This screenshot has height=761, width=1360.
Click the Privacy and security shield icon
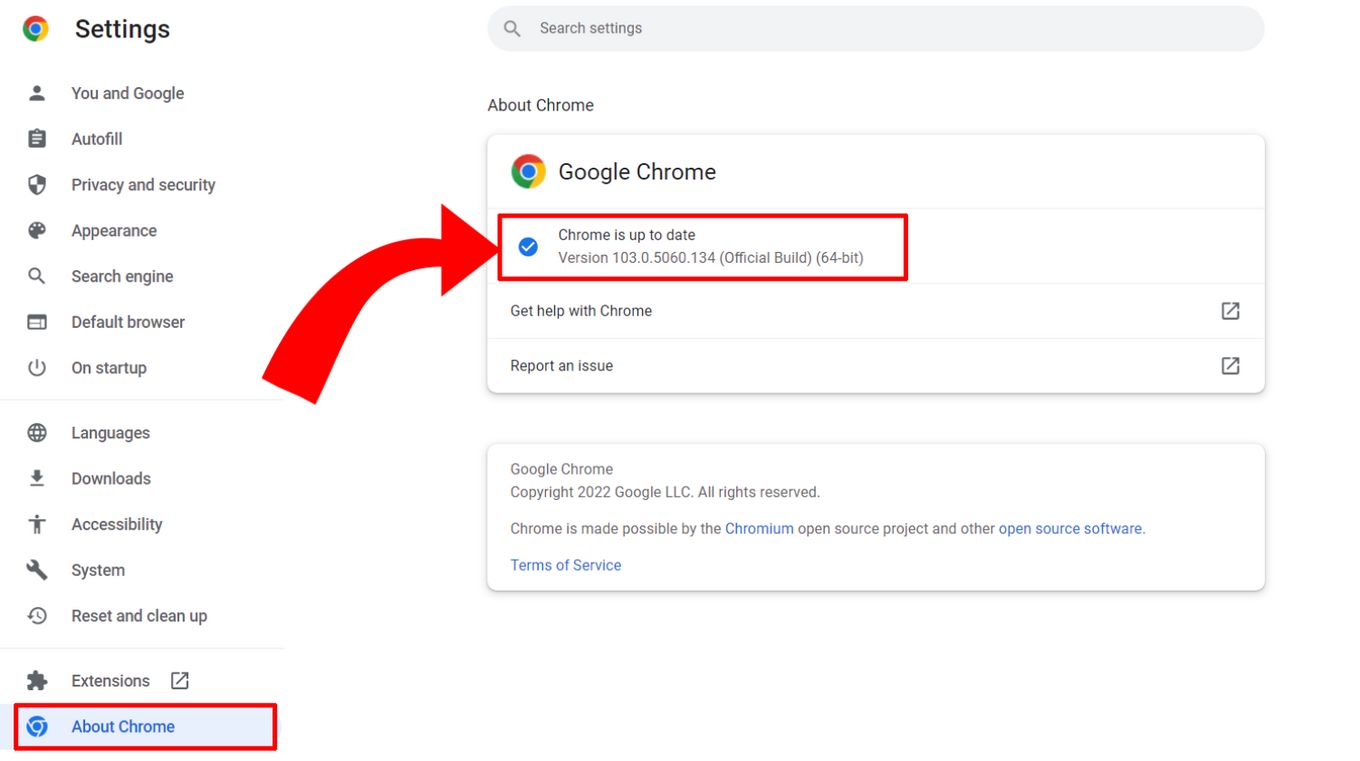point(37,184)
